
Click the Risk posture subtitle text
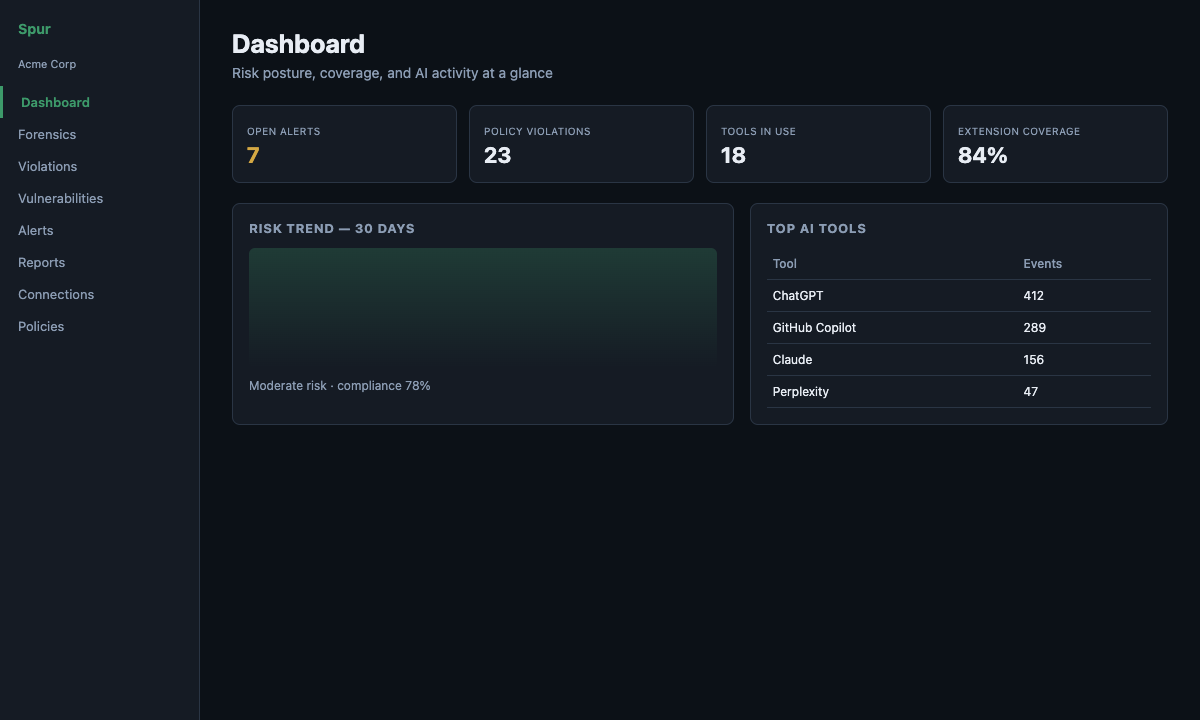coord(392,73)
